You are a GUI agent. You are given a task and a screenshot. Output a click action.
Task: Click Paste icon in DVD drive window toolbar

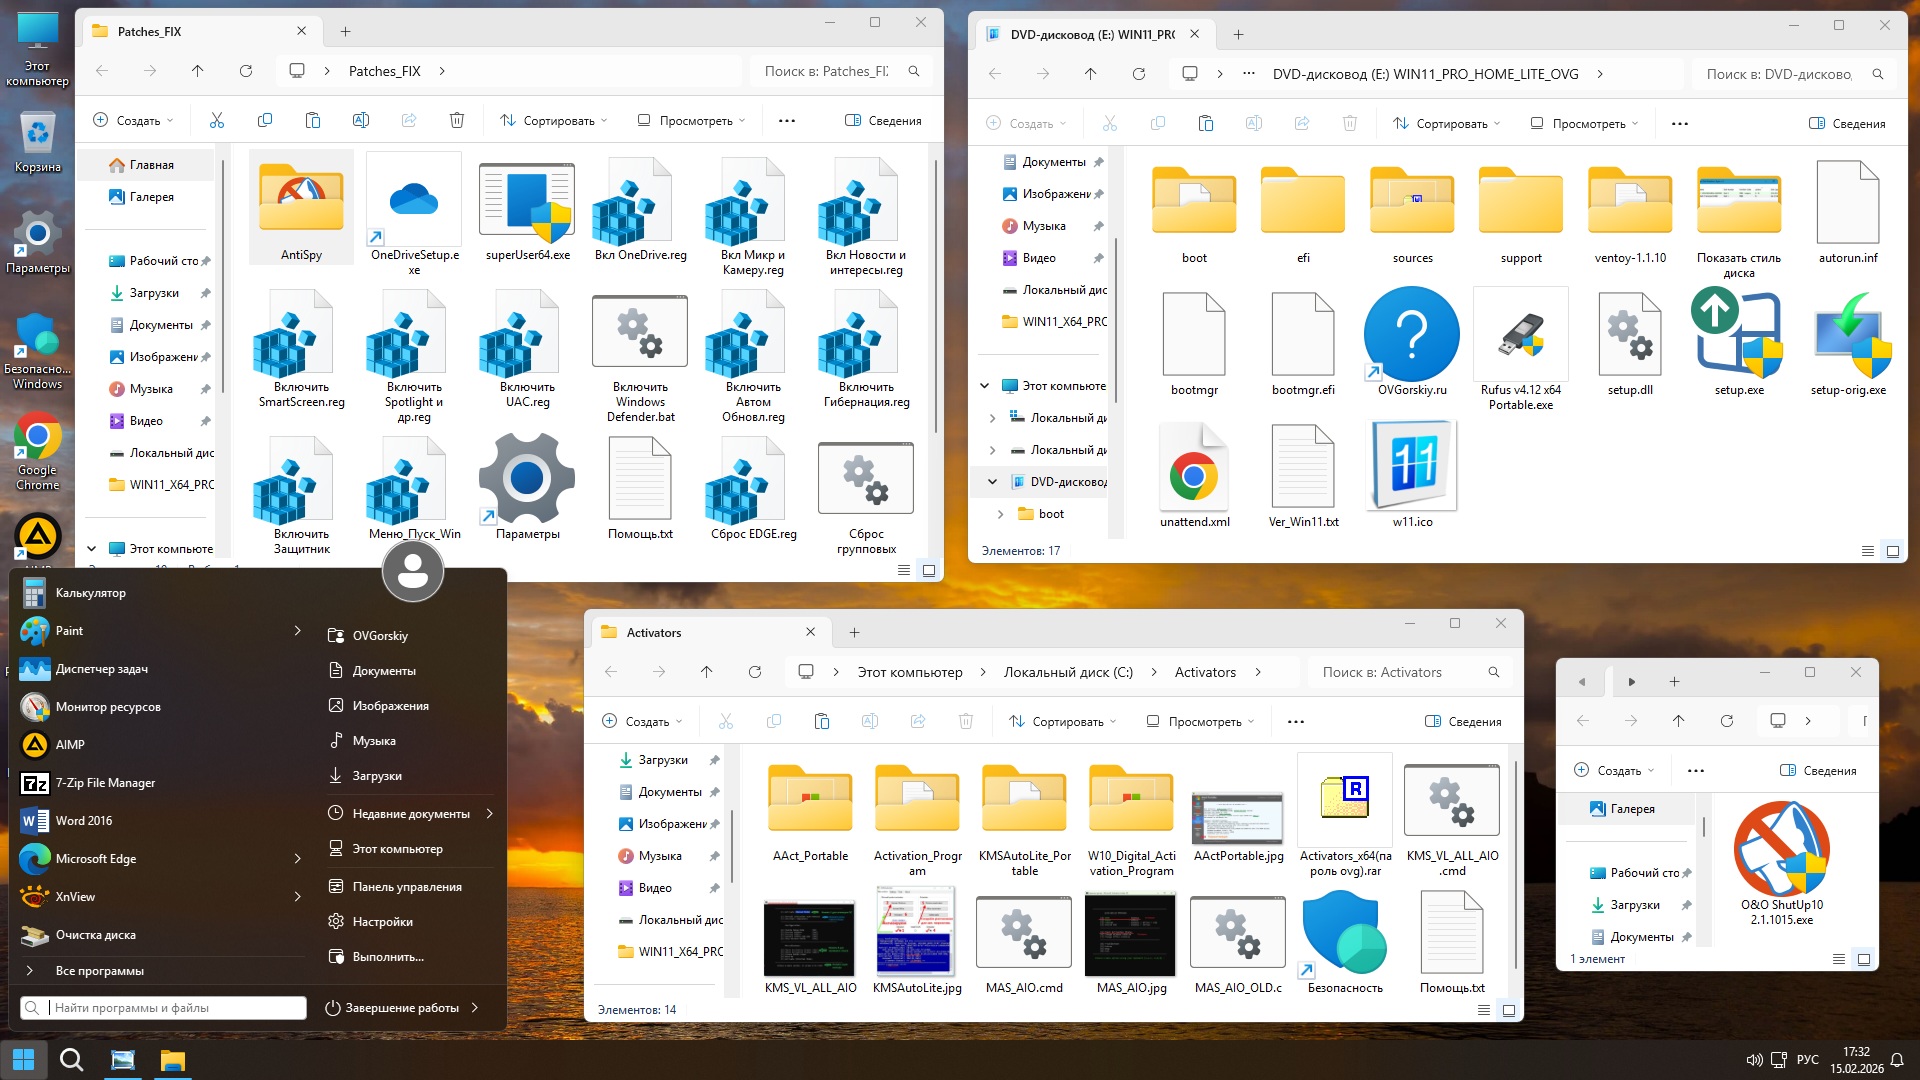[1205, 123]
